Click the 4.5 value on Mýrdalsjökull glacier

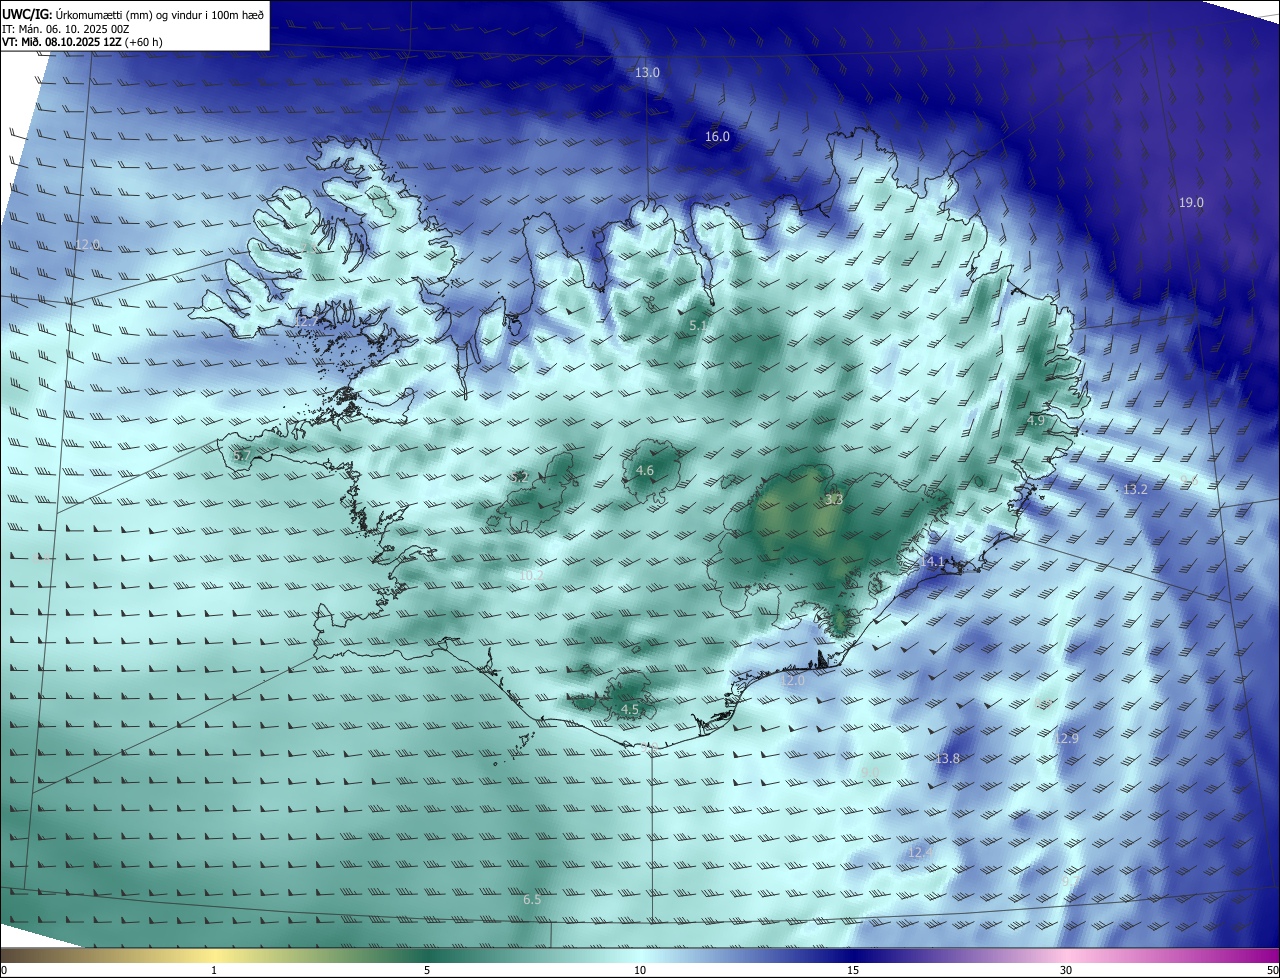click(630, 710)
